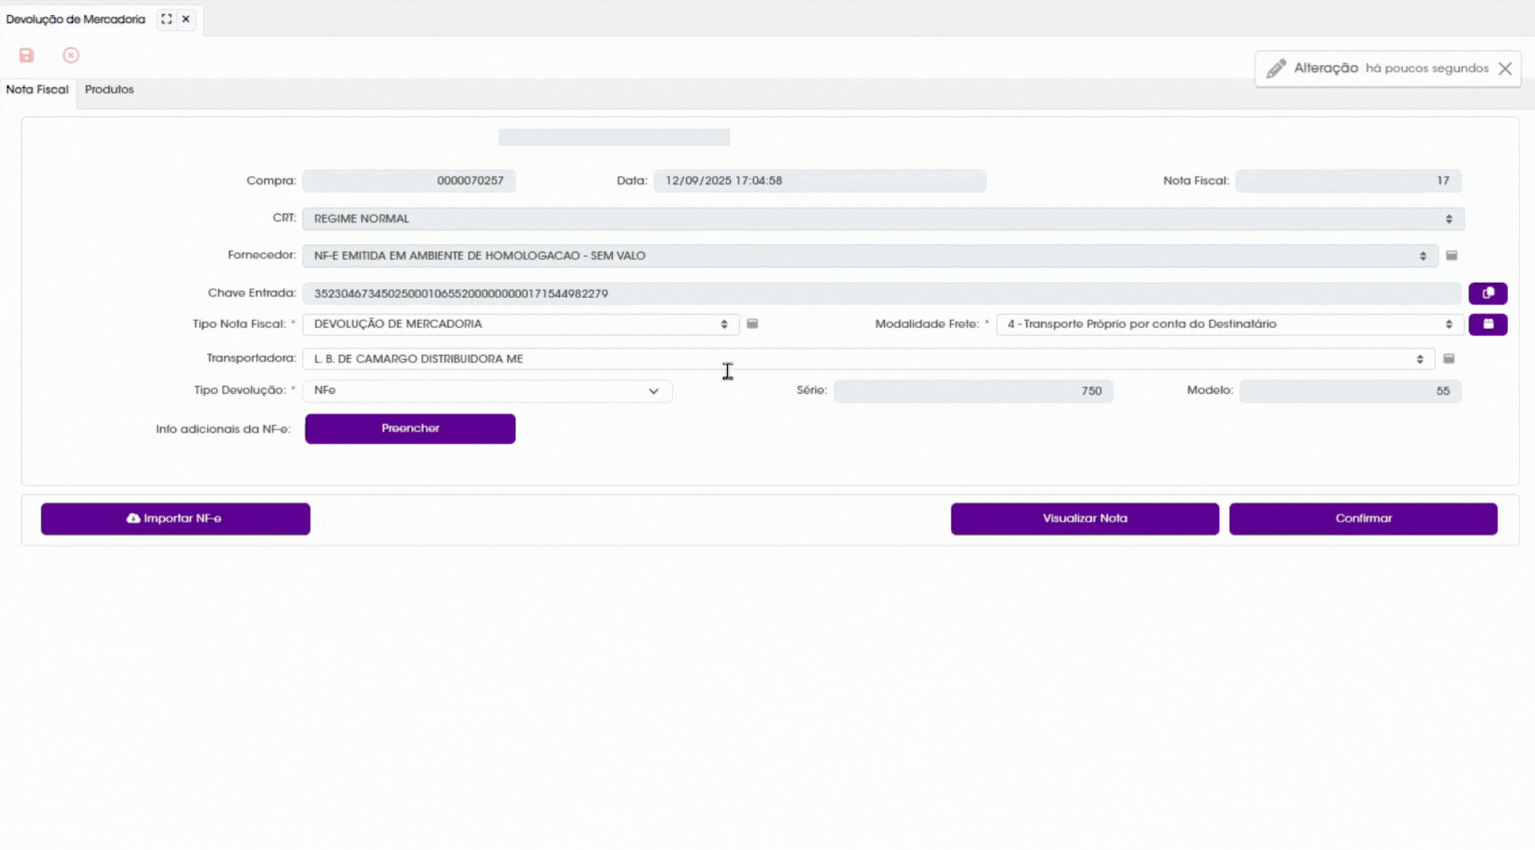Open the Tipo Devolução NFe dropdown
The width and height of the screenshot is (1535, 850).
[x=487, y=391]
